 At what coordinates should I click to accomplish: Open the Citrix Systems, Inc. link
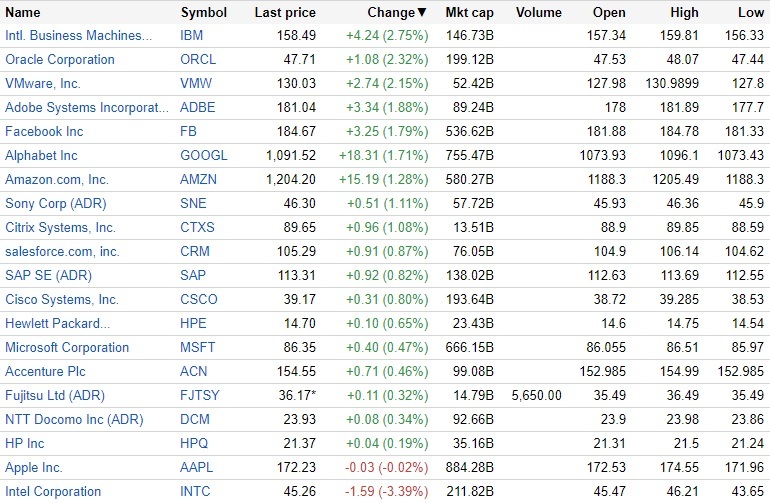[x=60, y=227]
